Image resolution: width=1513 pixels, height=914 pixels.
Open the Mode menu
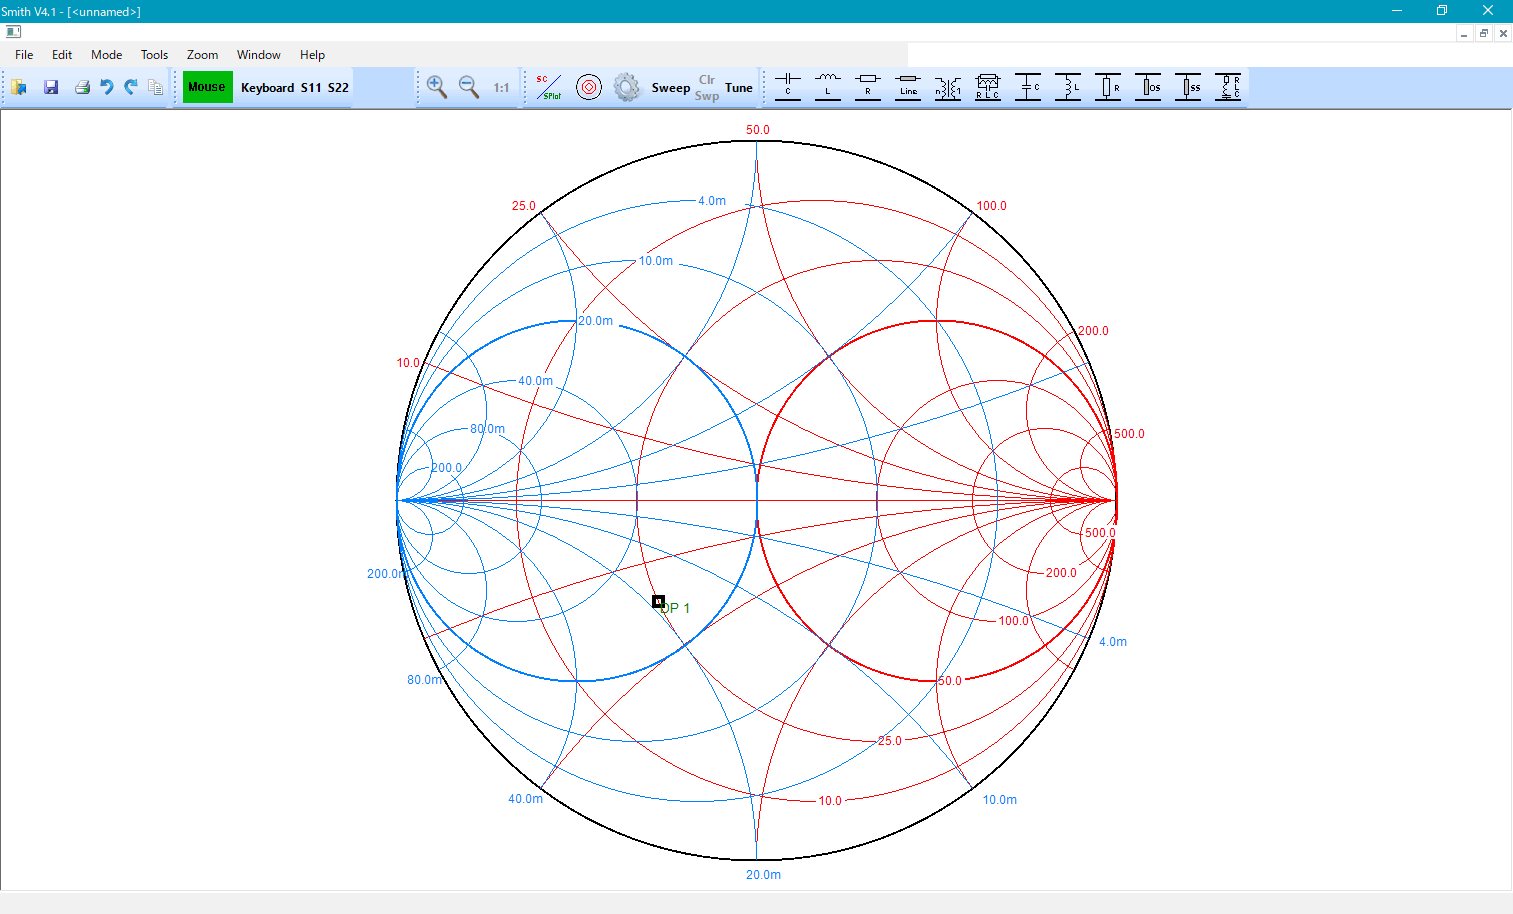pos(106,55)
